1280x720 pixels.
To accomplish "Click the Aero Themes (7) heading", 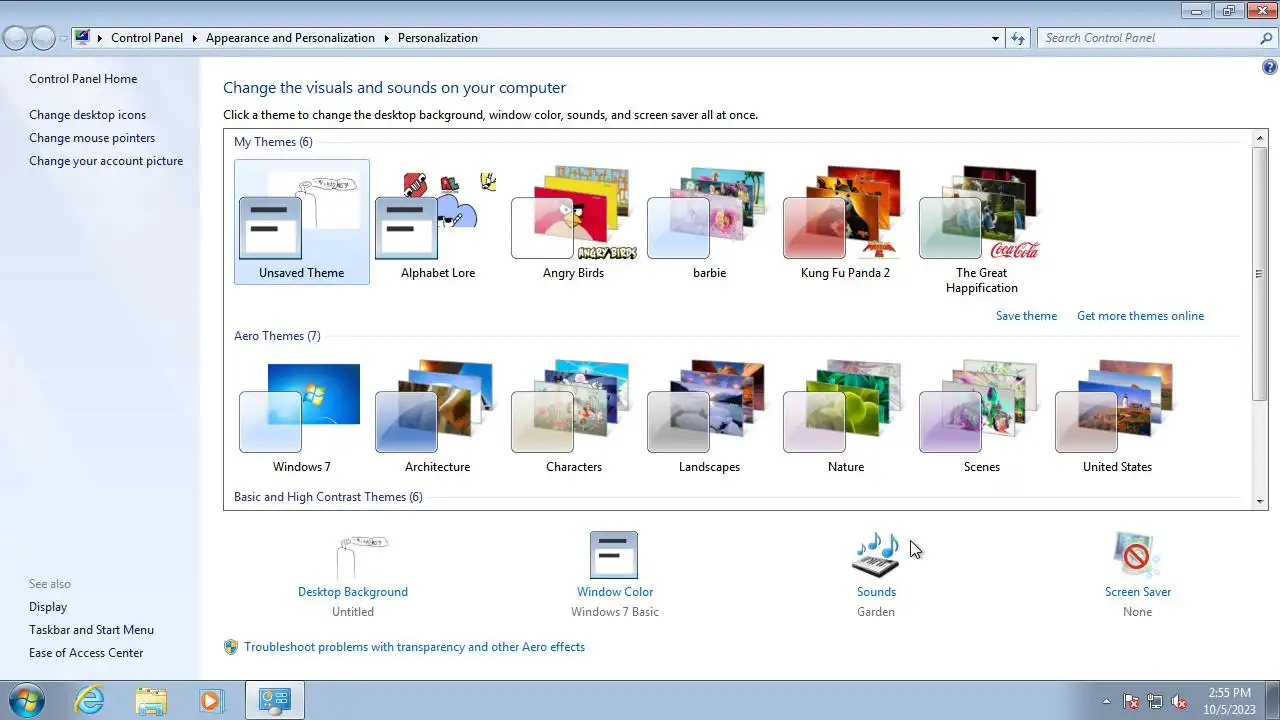I will click(x=277, y=336).
